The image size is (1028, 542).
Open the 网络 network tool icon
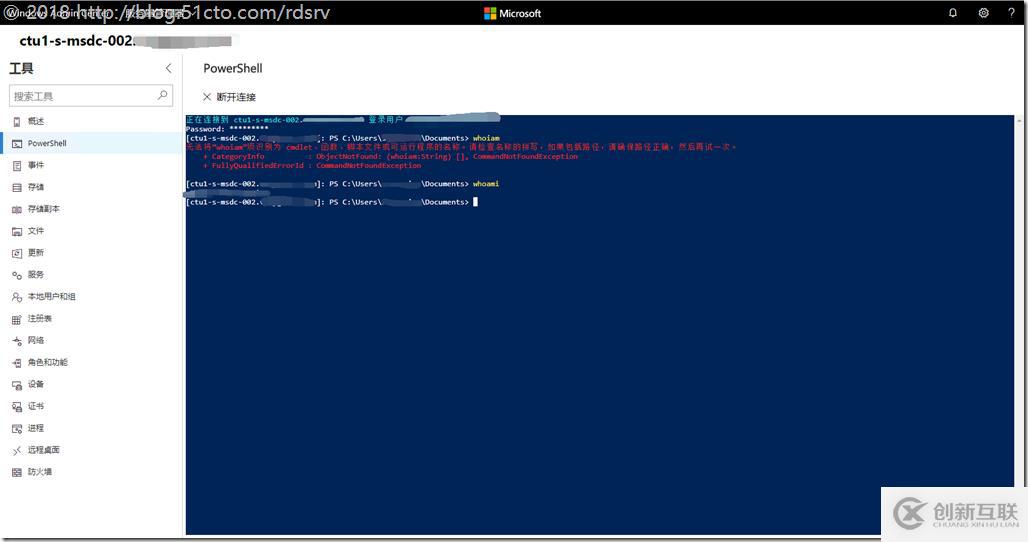[17, 341]
